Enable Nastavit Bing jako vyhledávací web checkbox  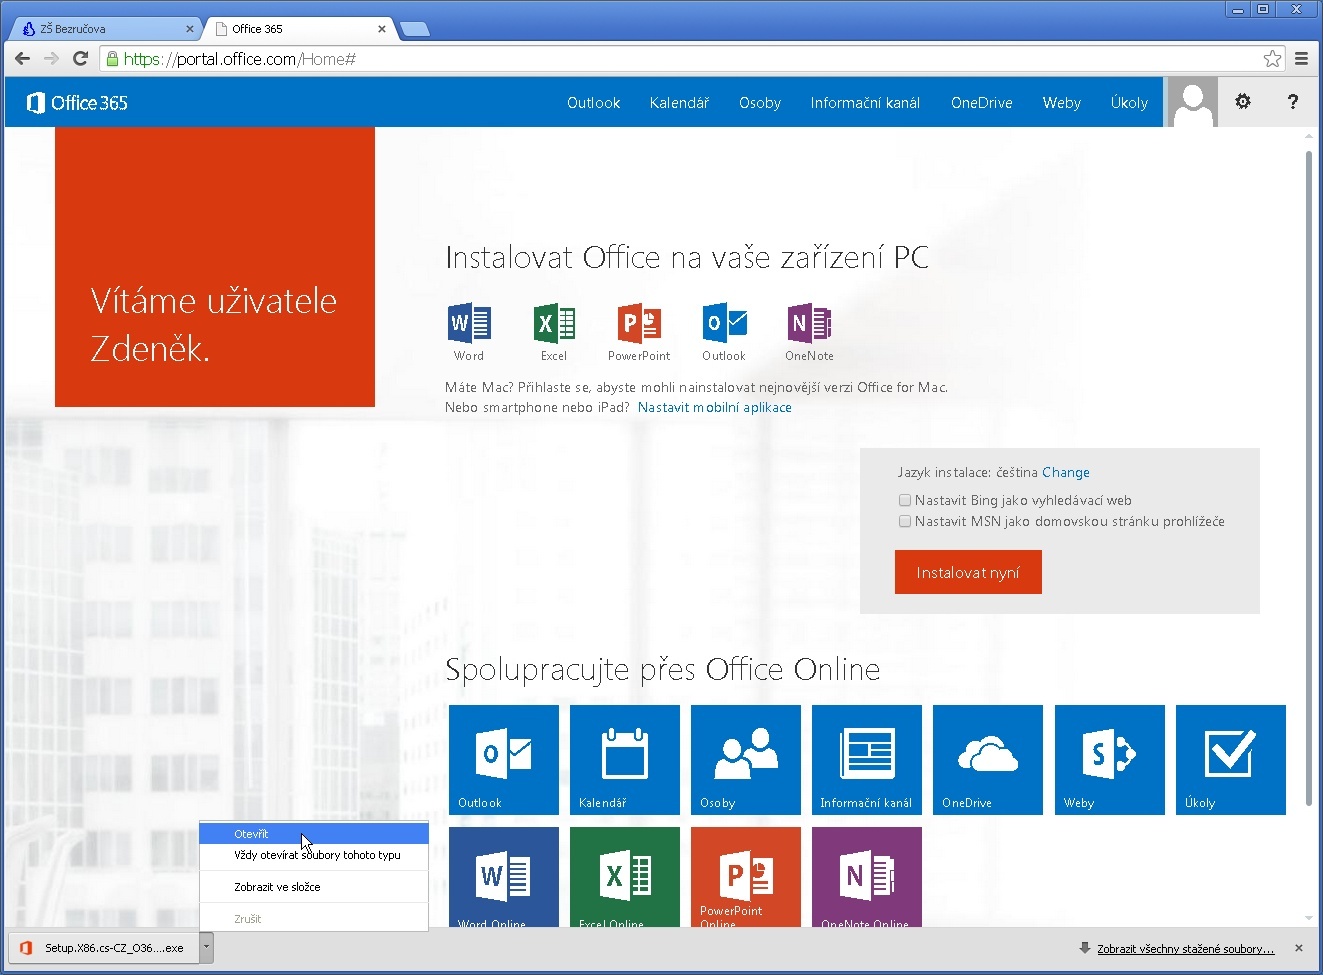tap(905, 500)
